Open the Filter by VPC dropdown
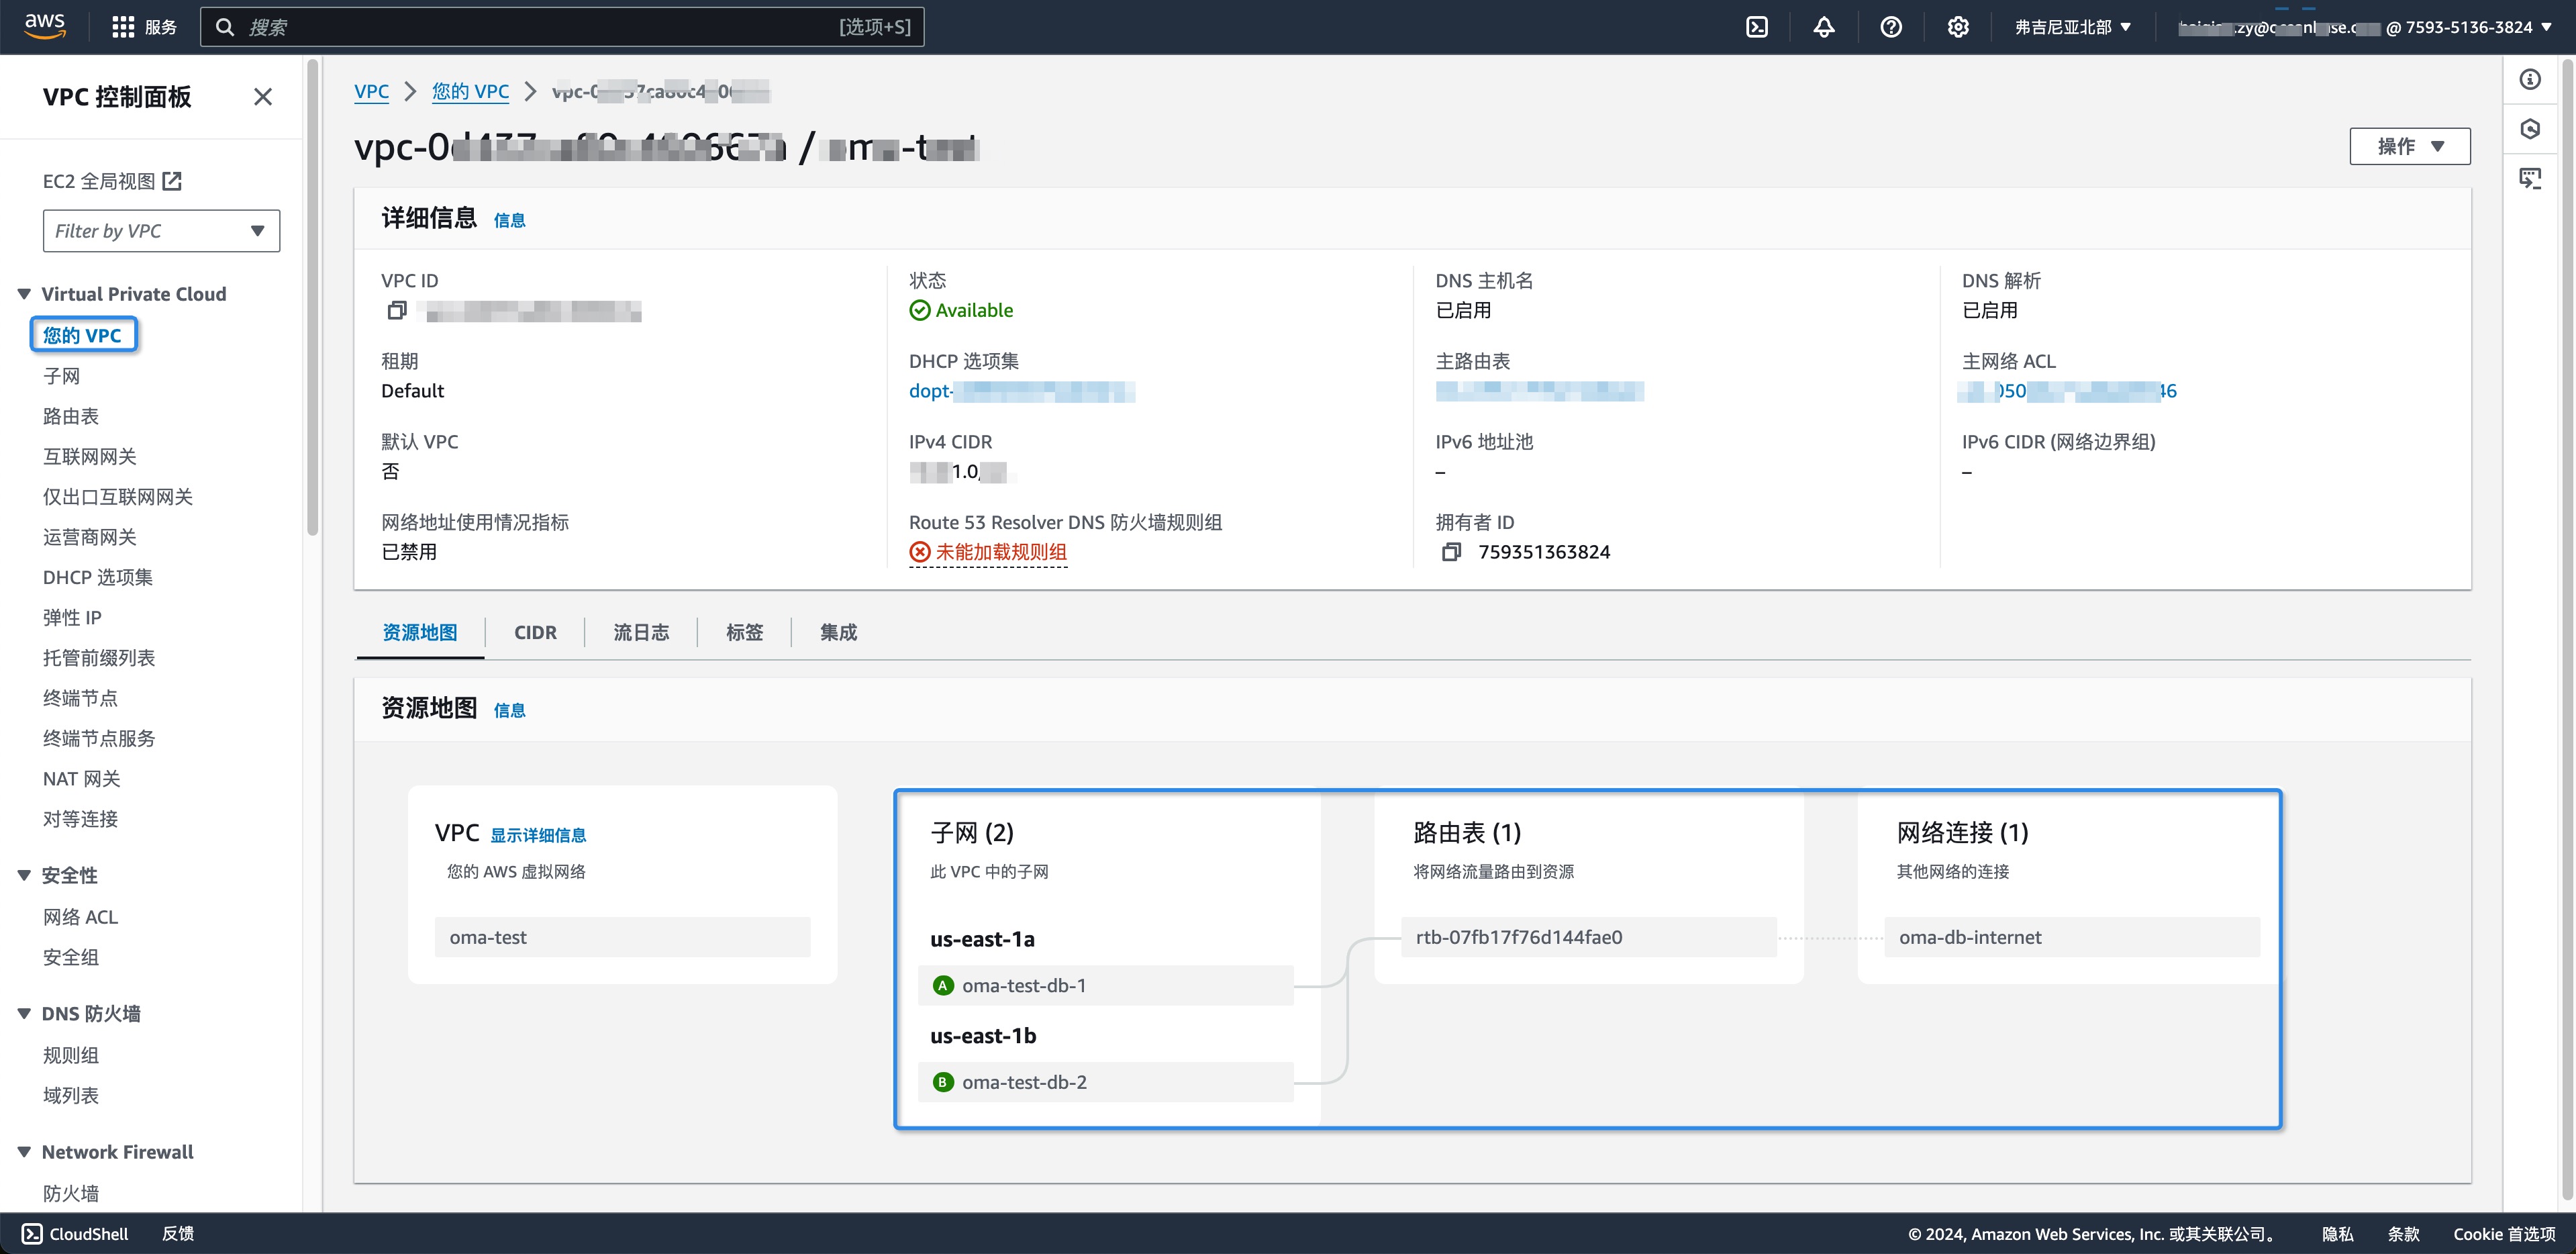The image size is (2576, 1254). point(161,231)
